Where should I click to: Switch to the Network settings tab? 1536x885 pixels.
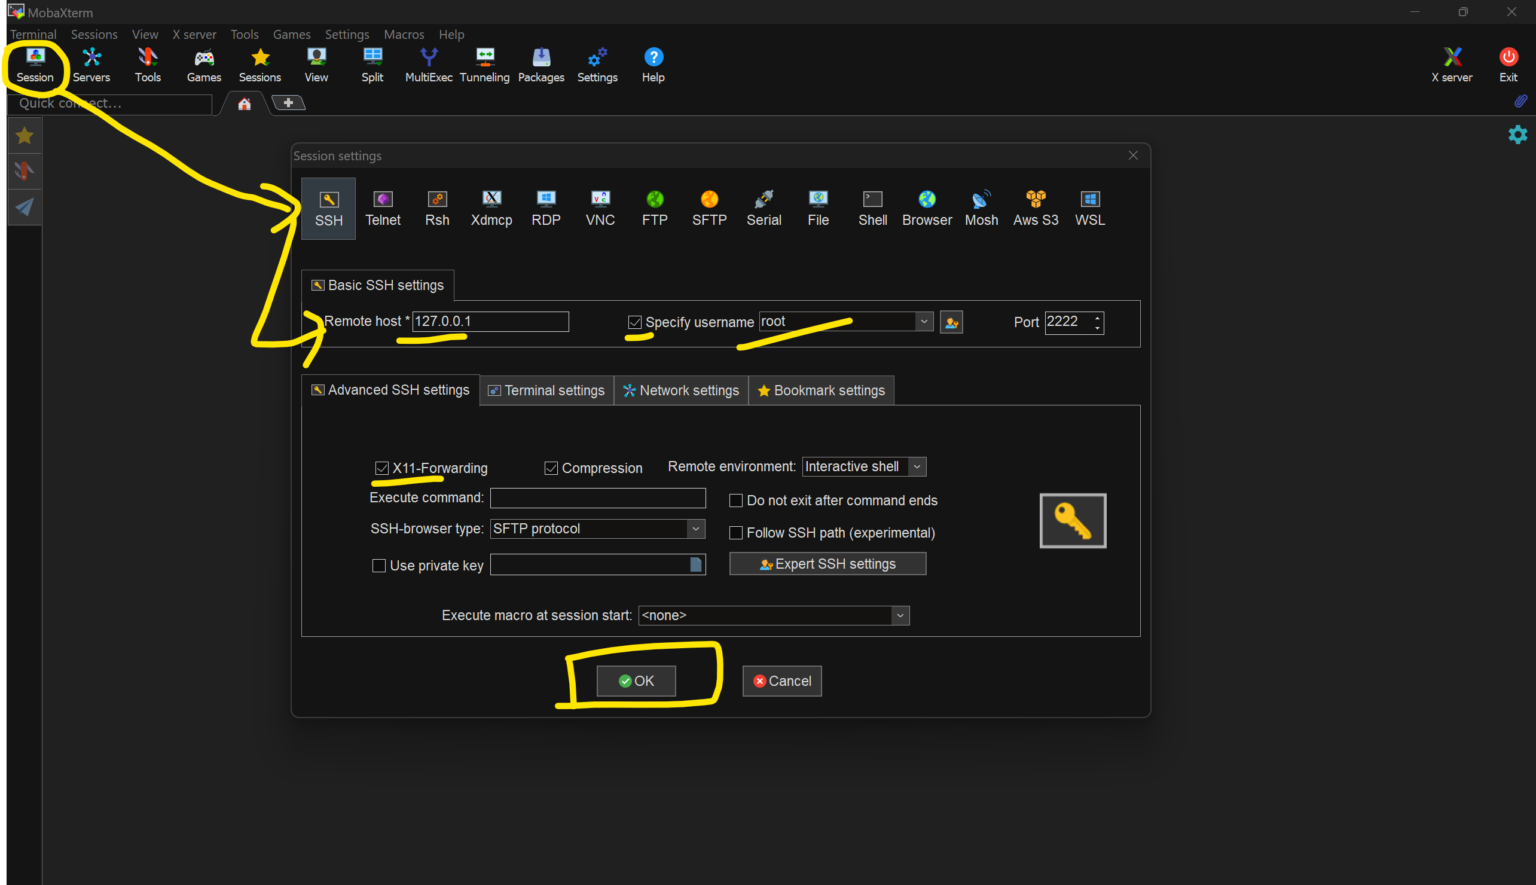pos(681,390)
